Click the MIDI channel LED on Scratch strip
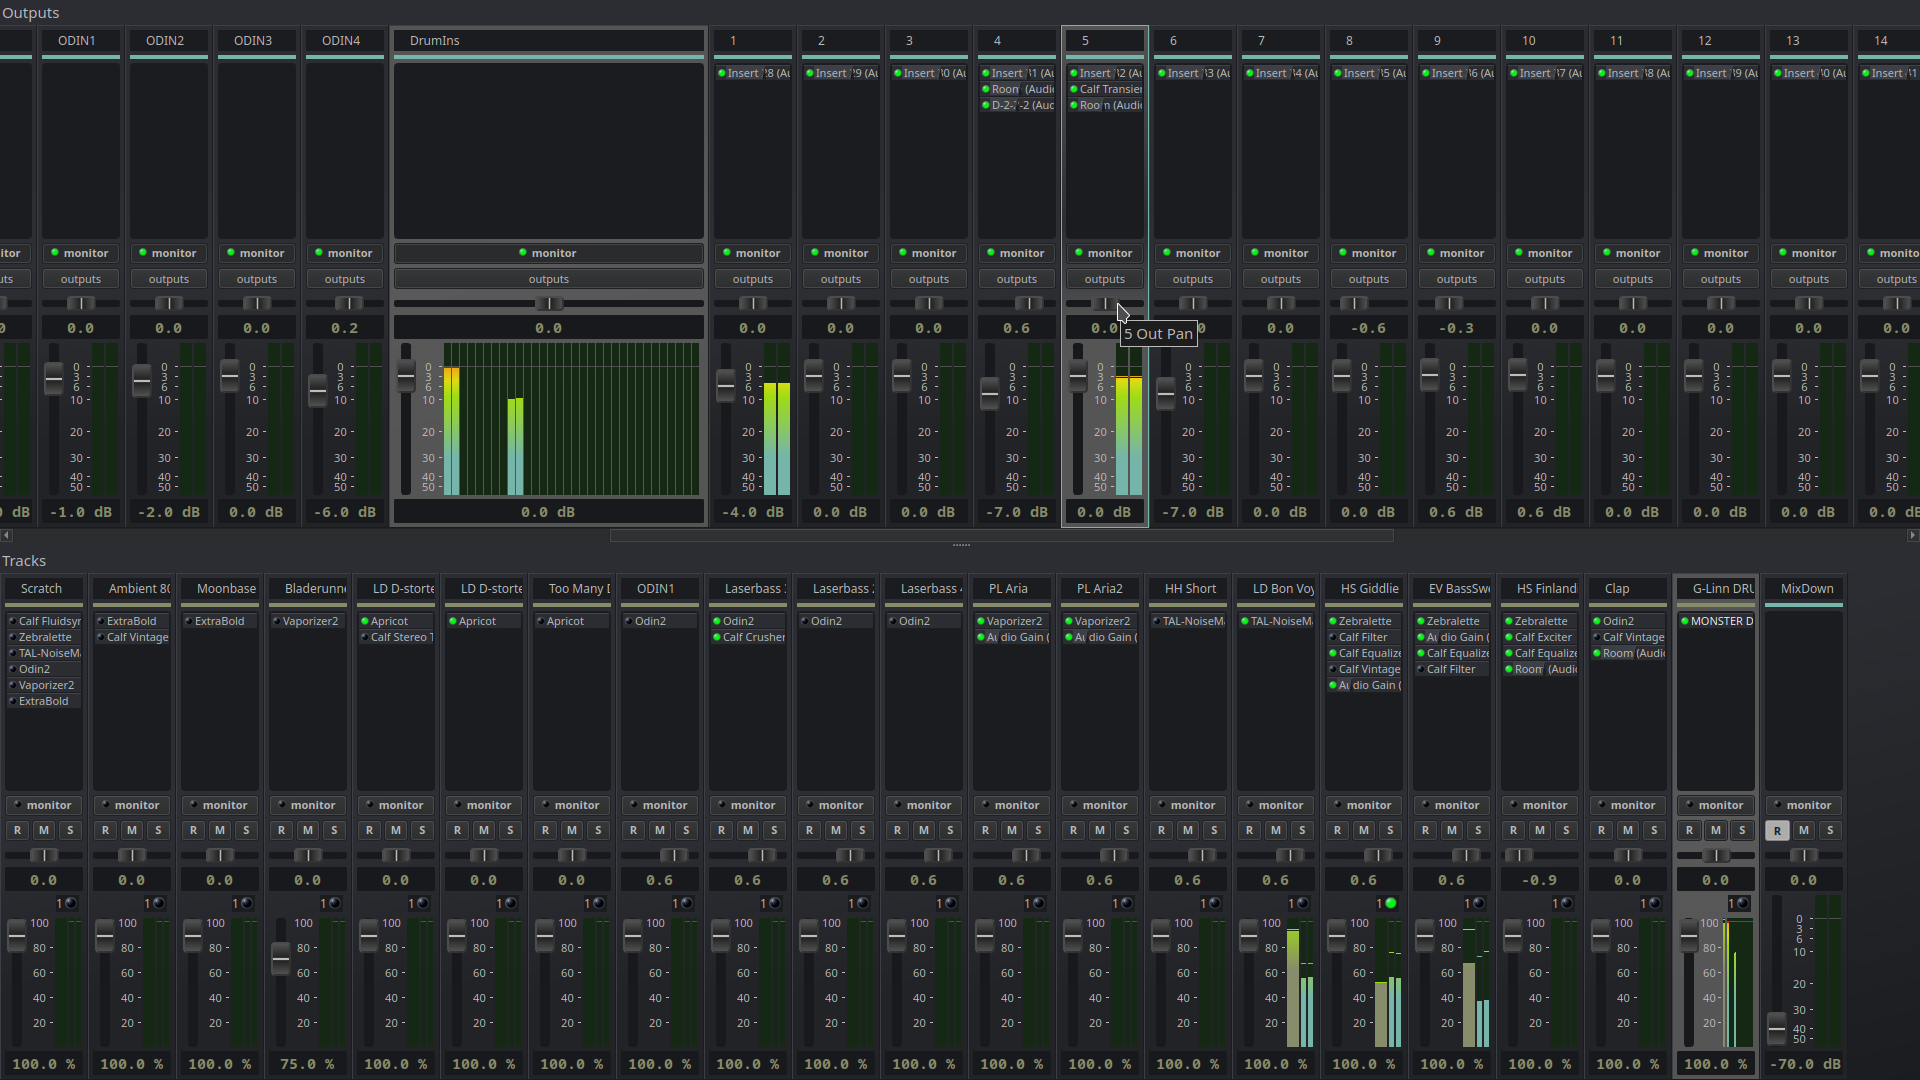Image resolution: width=1920 pixels, height=1080 pixels. point(70,903)
